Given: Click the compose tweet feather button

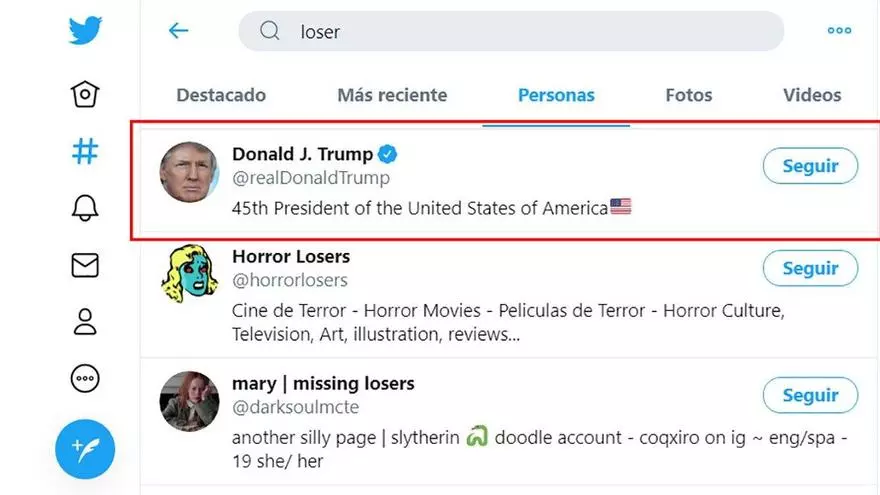Looking at the screenshot, I should 85,449.
